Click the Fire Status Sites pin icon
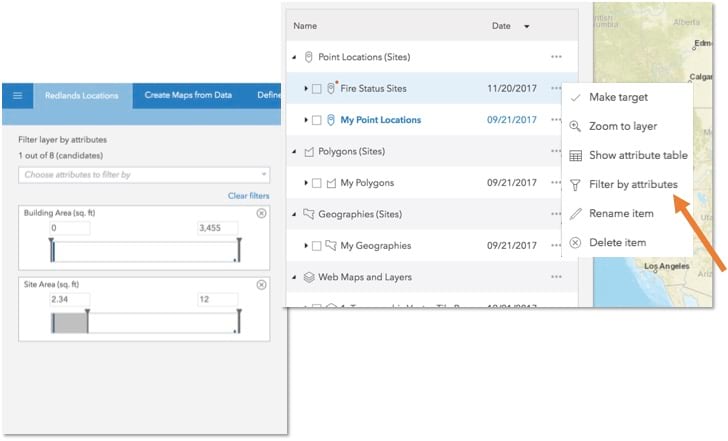The height and width of the screenshot is (441, 728). coord(331,89)
